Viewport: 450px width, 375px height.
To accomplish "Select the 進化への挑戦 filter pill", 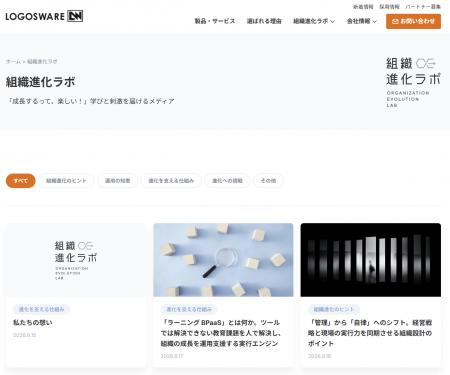I will [x=227, y=181].
